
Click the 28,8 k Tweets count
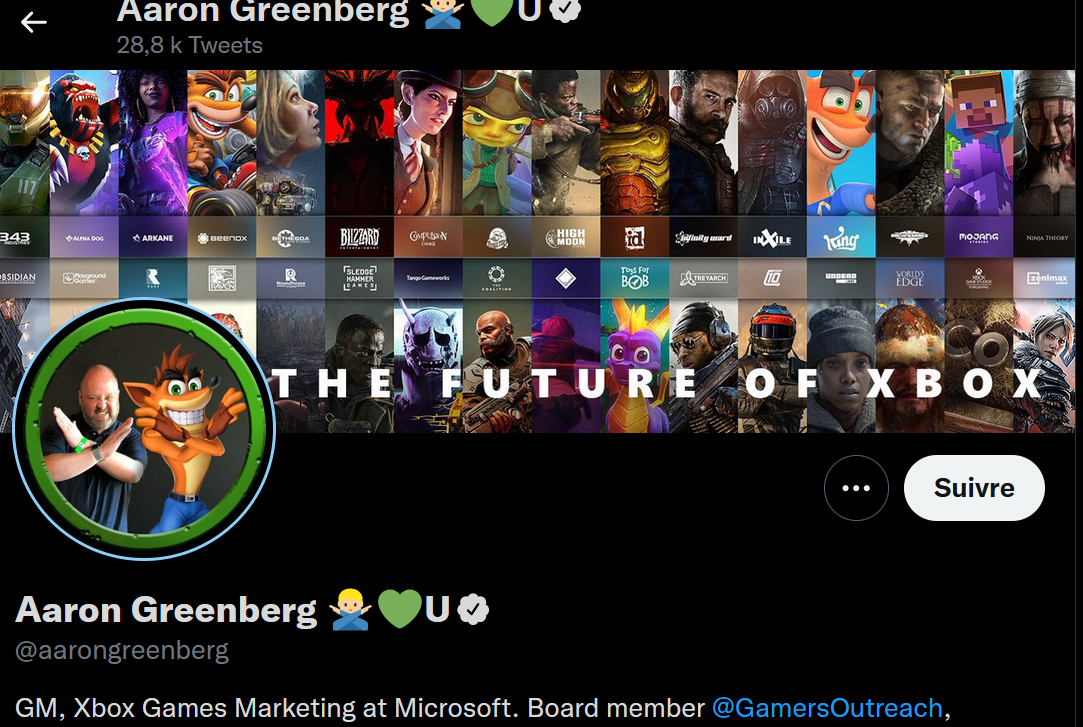[189, 45]
